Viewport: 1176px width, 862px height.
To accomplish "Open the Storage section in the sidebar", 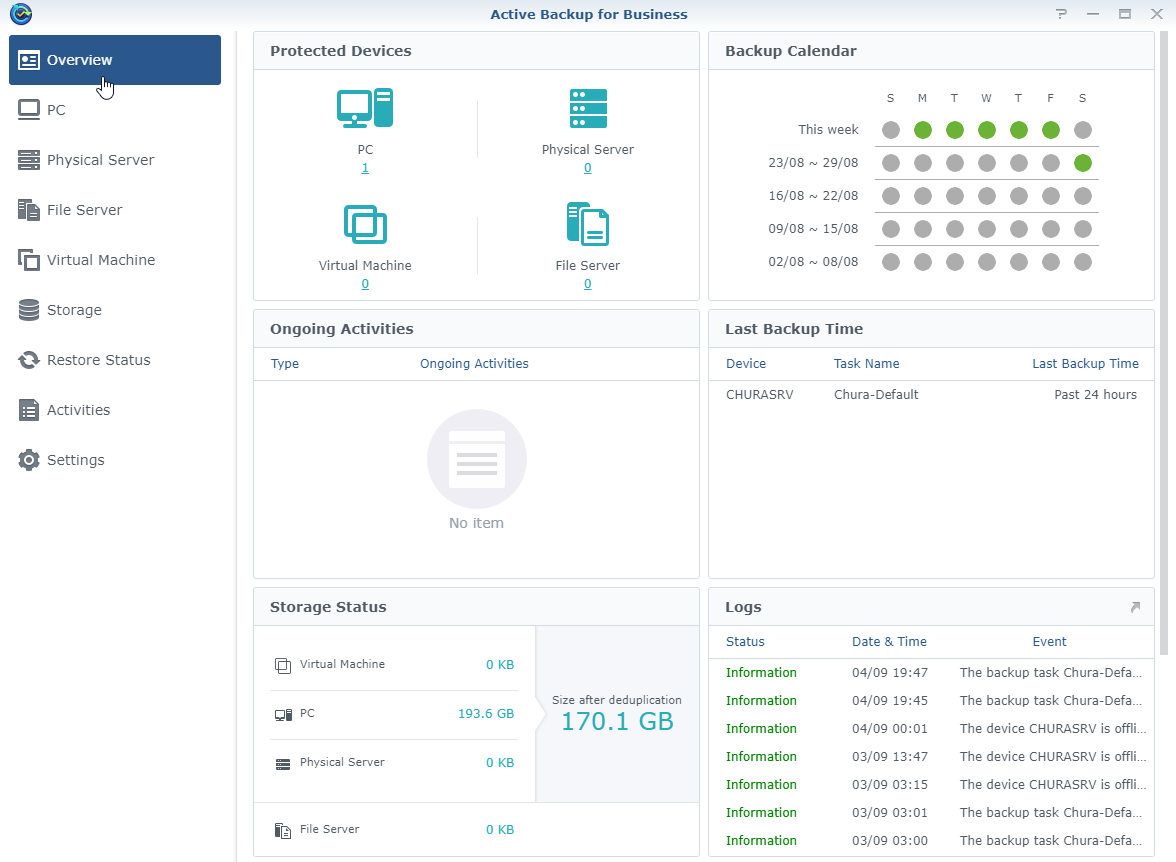I will pos(74,310).
